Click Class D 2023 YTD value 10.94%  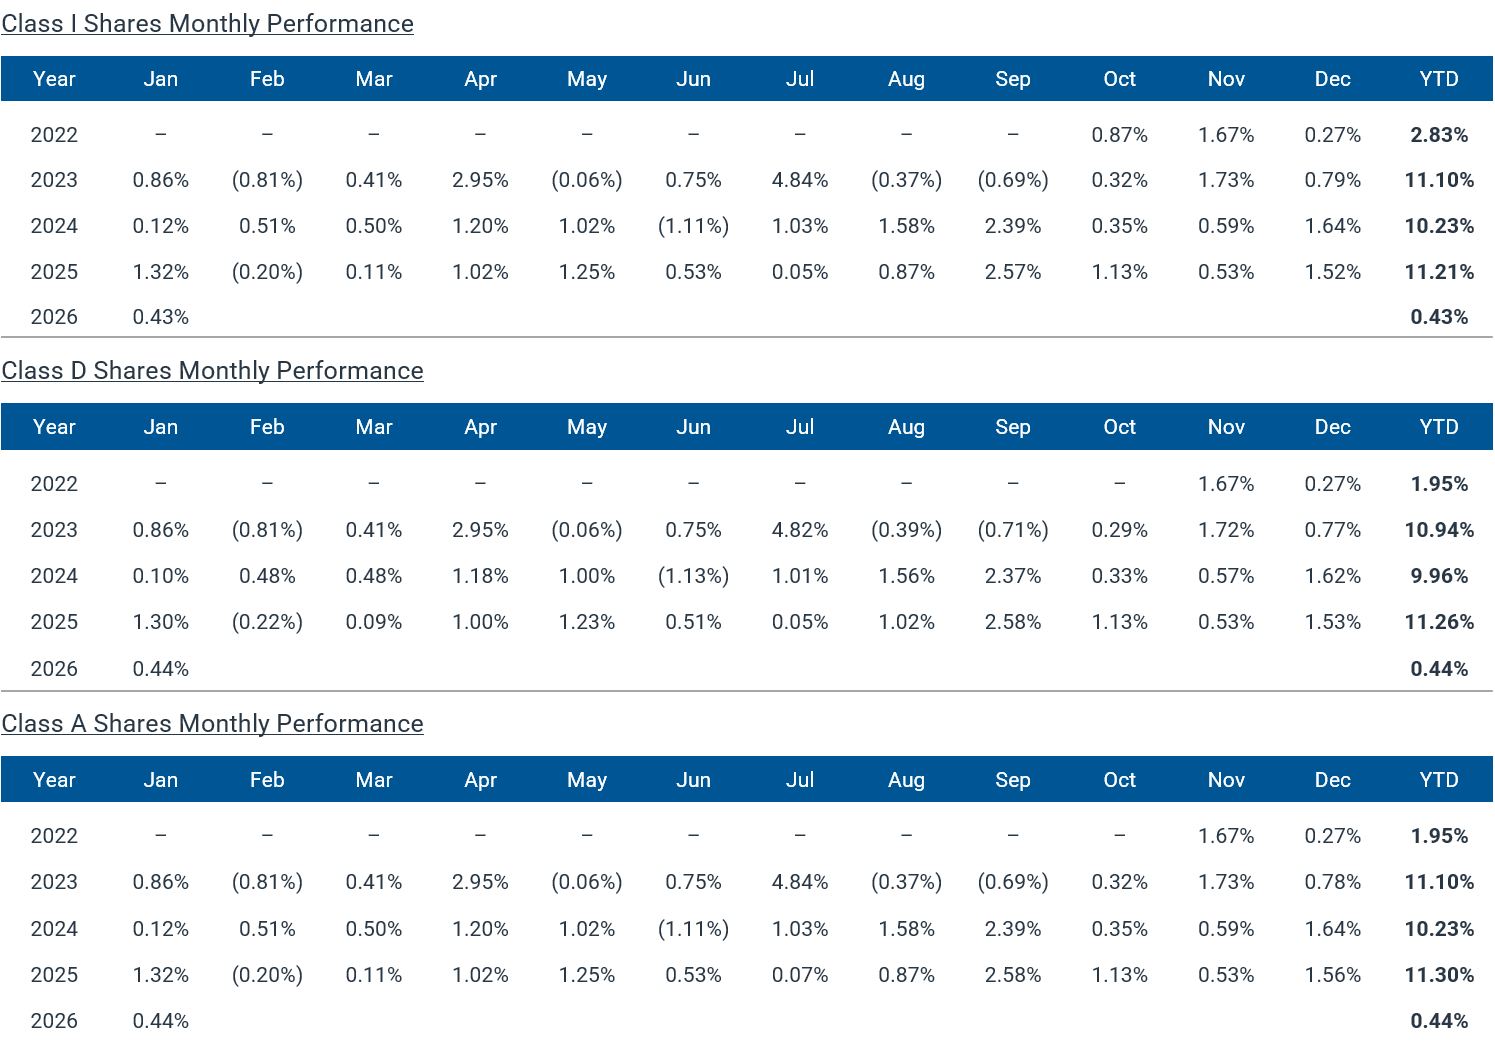[x=1438, y=530]
